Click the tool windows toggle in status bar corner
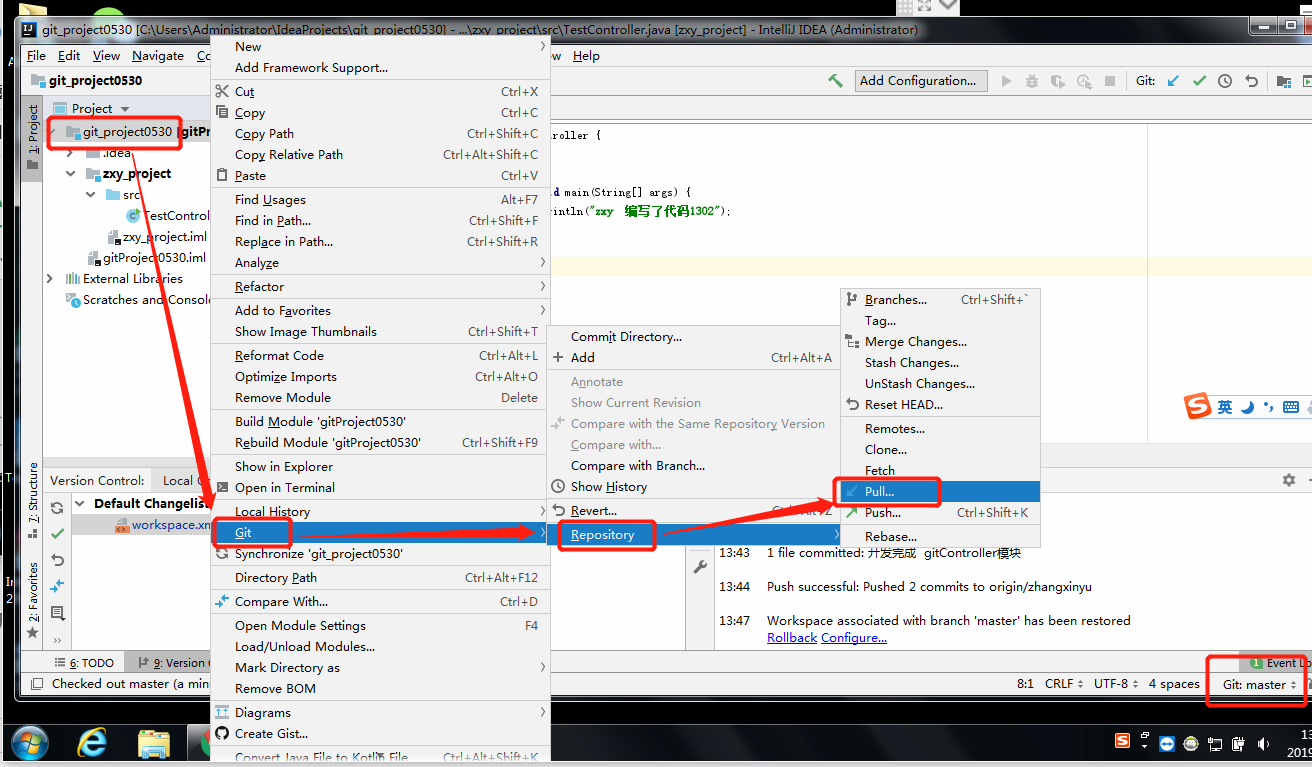Image resolution: width=1312 pixels, height=767 pixels. click(x=36, y=684)
